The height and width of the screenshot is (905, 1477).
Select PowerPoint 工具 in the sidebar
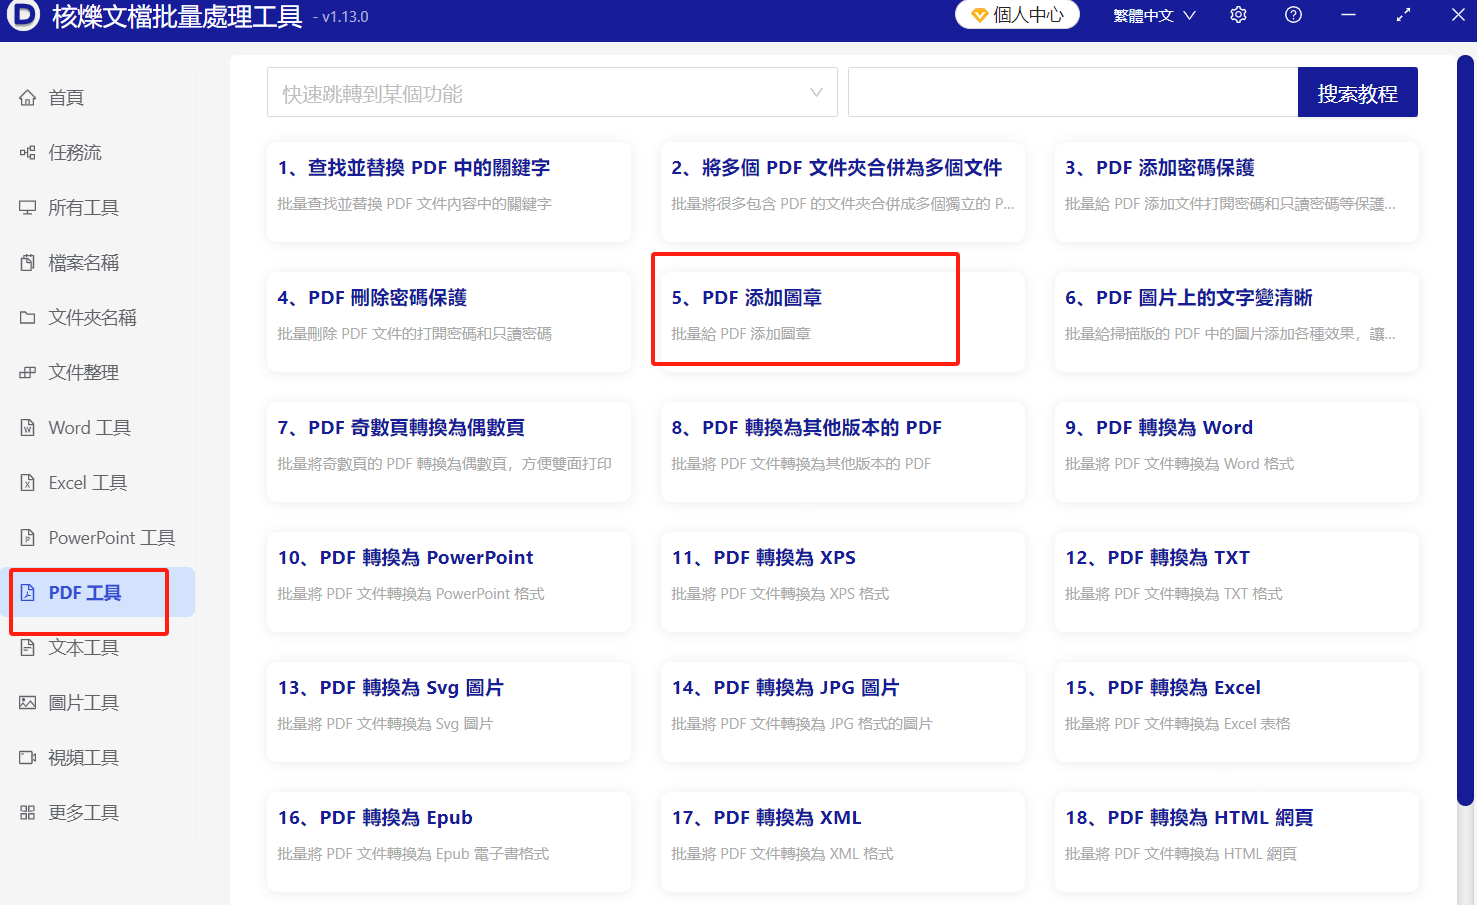pyautogui.click(x=110, y=537)
